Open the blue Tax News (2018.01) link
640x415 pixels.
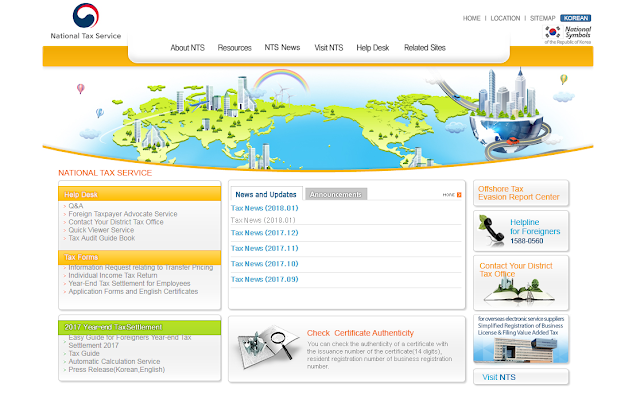[x=264, y=208]
